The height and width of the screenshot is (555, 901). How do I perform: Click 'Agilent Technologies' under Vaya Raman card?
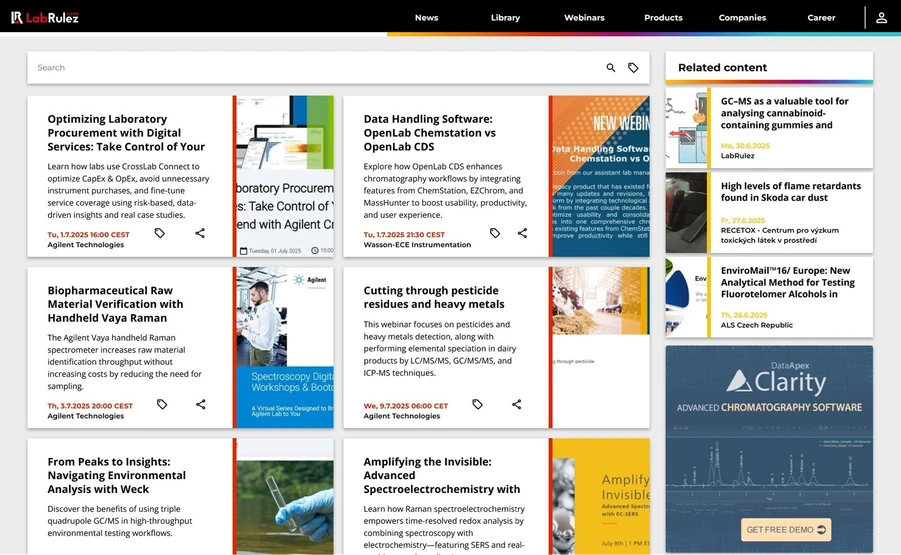click(x=86, y=416)
